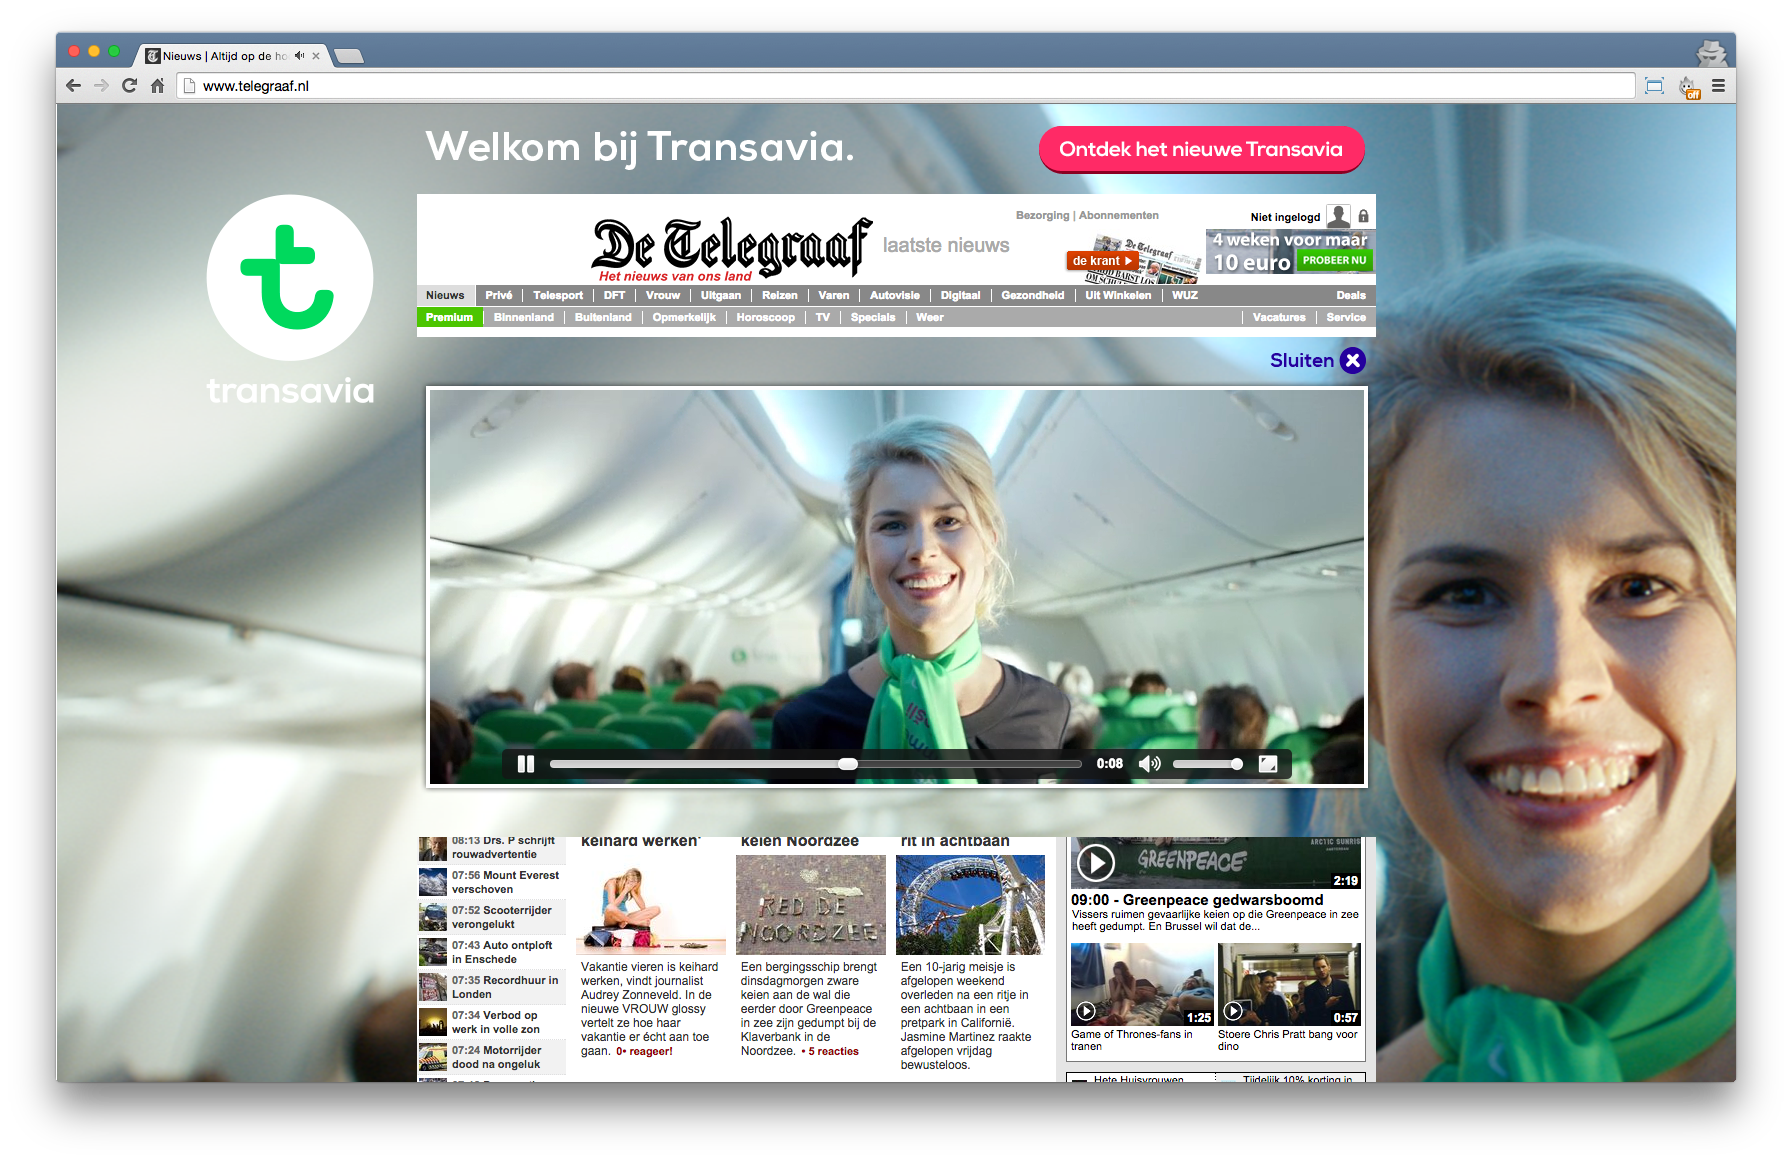Open the Vrouw menu item
Image resolution: width=1792 pixels, height=1162 pixels.
point(663,295)
